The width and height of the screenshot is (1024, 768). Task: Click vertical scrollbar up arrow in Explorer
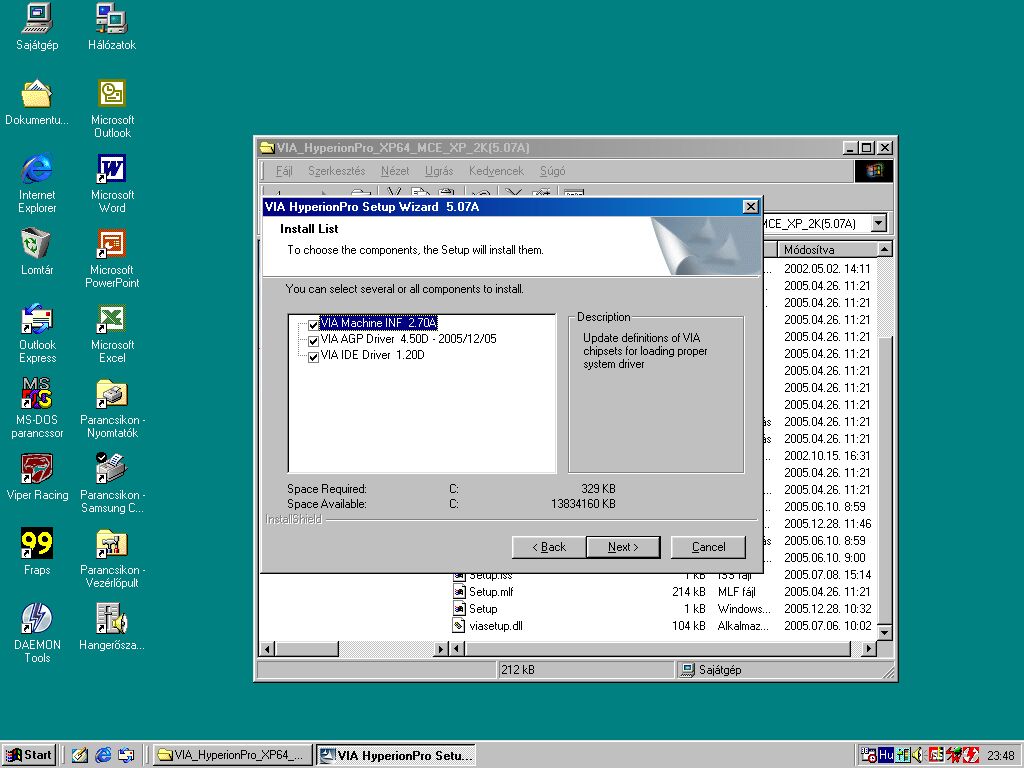(885, 249)
